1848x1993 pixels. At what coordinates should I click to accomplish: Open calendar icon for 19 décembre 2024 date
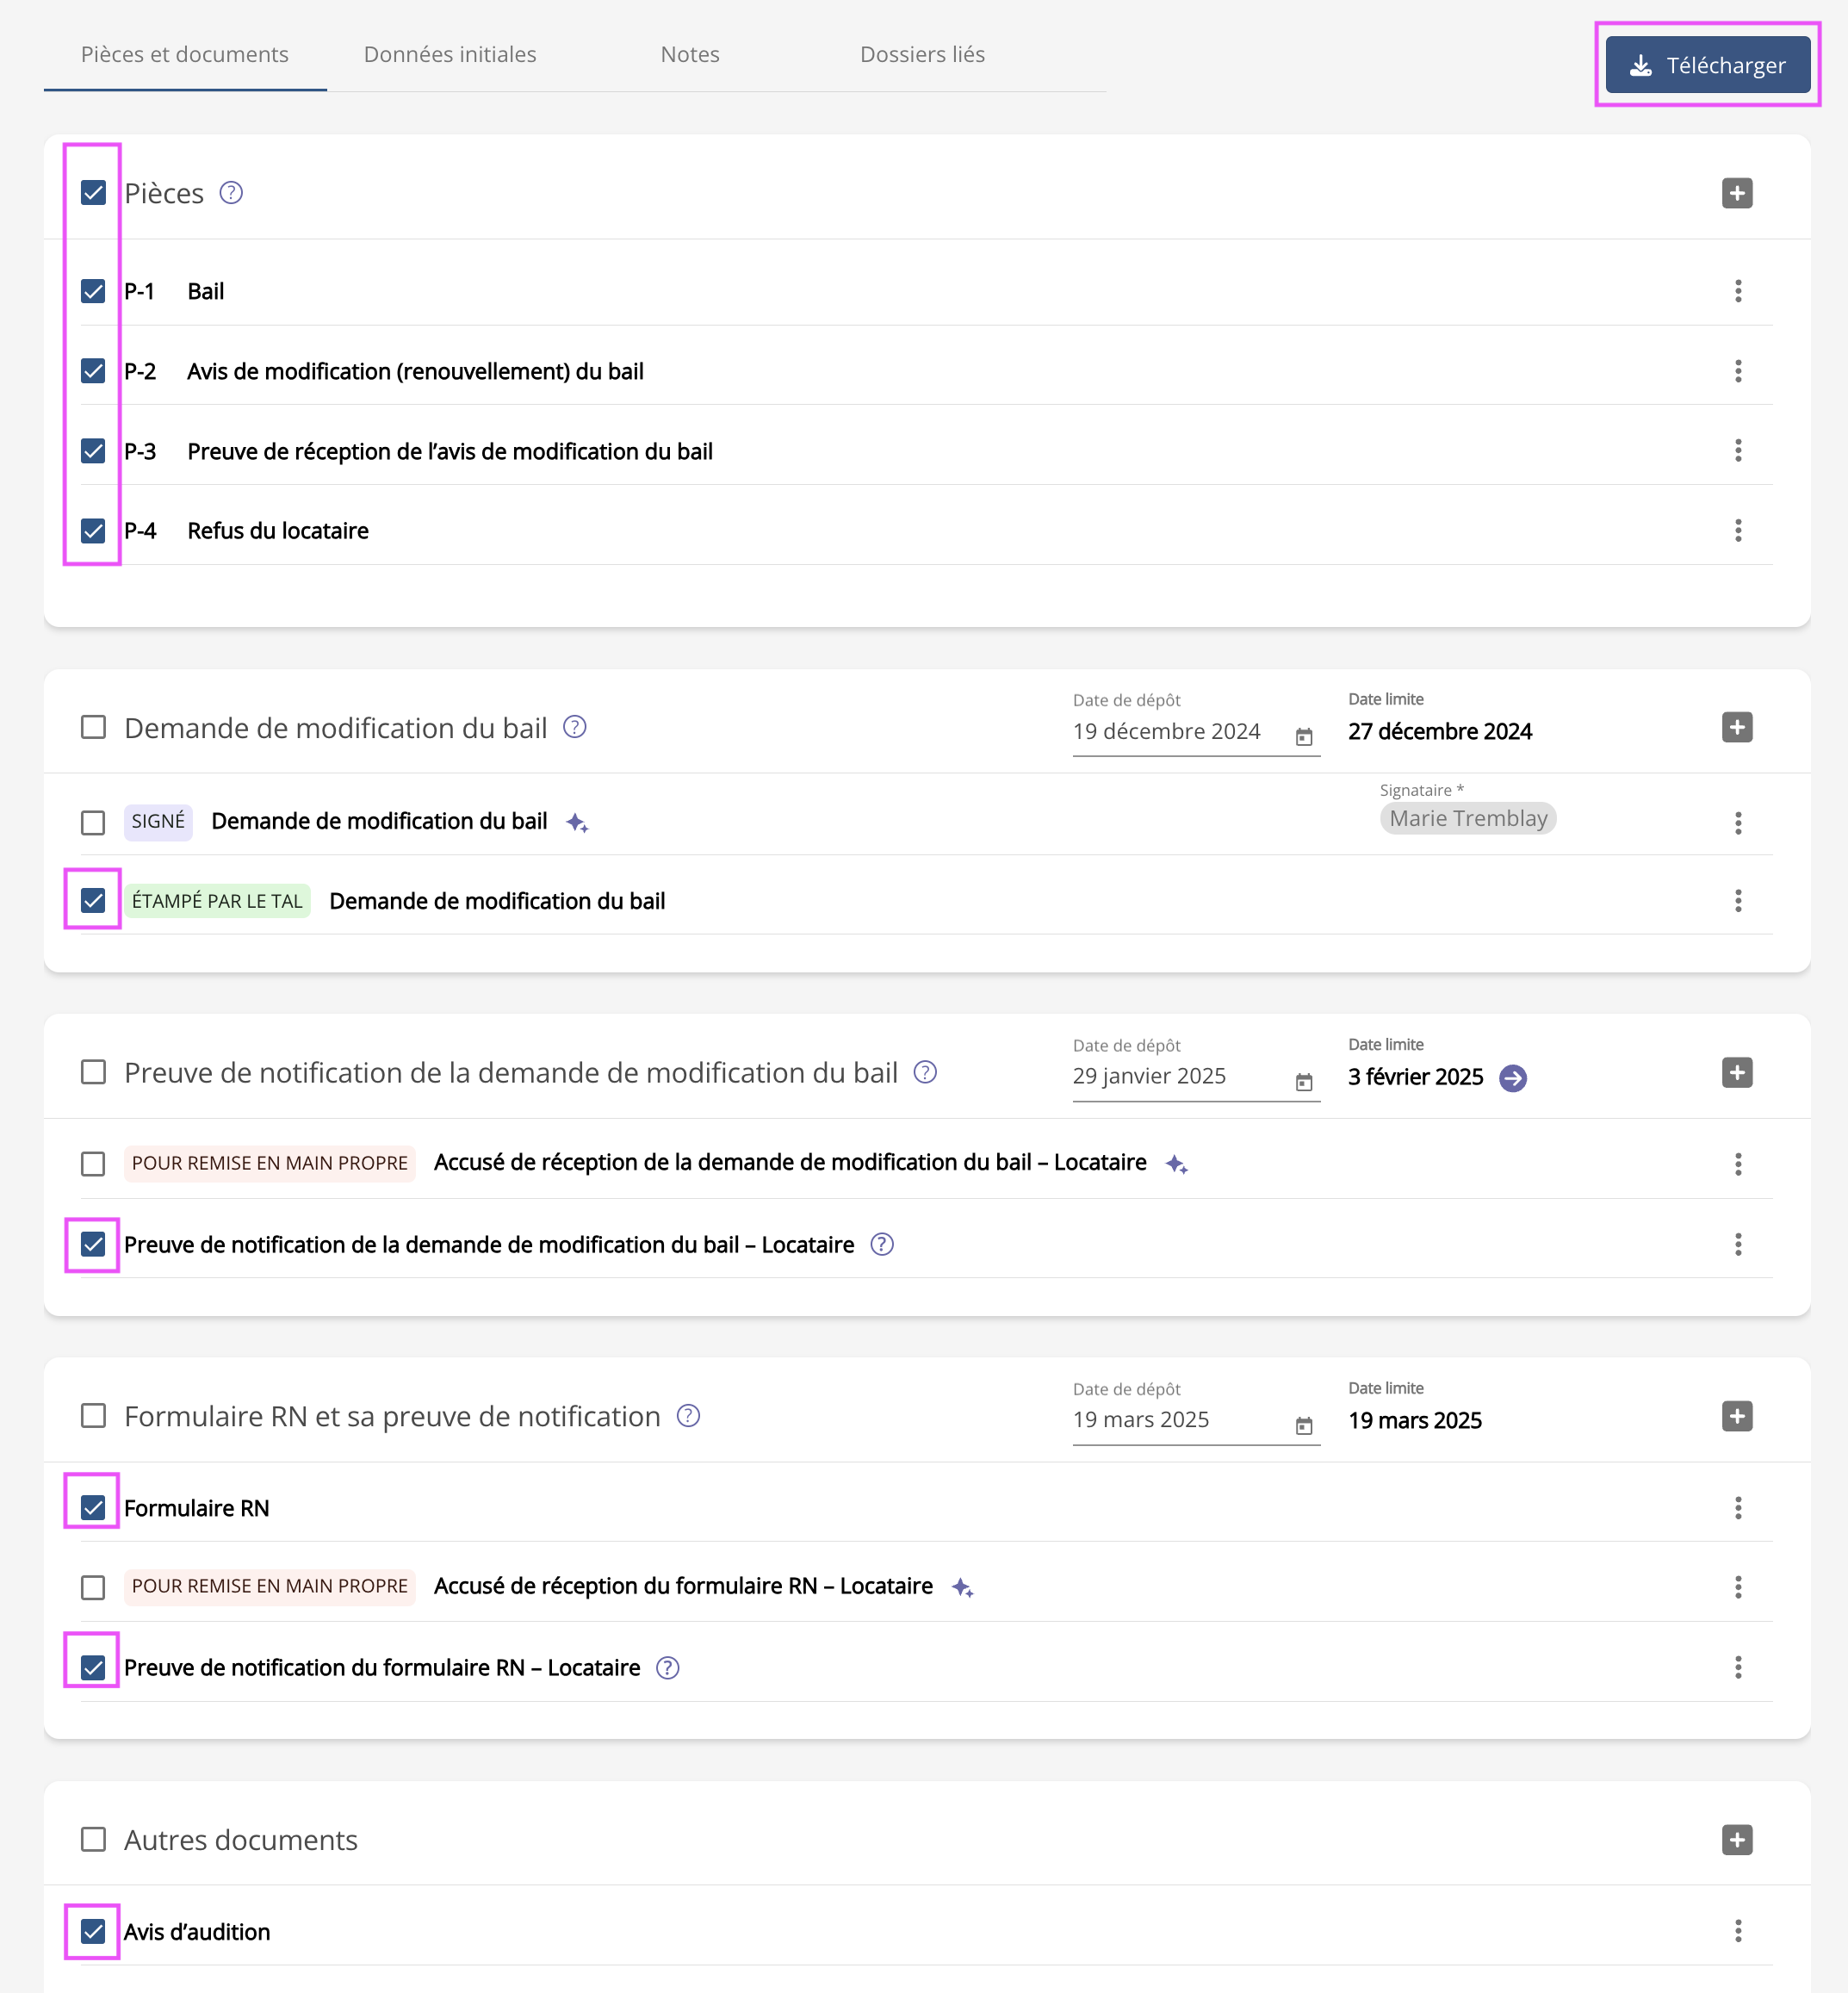coord(1304,737)
